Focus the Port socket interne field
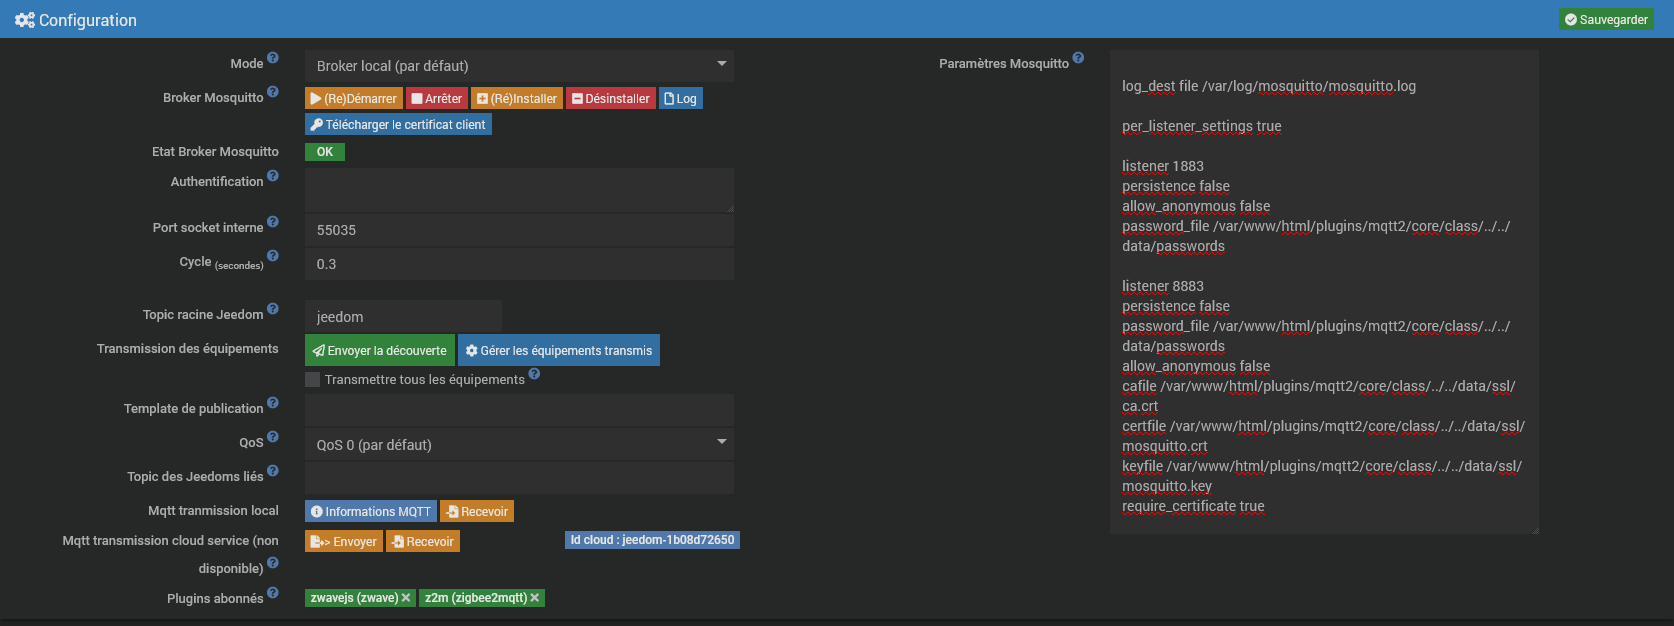This screenshot has width=1674, height=626. [x=519, y=230]
